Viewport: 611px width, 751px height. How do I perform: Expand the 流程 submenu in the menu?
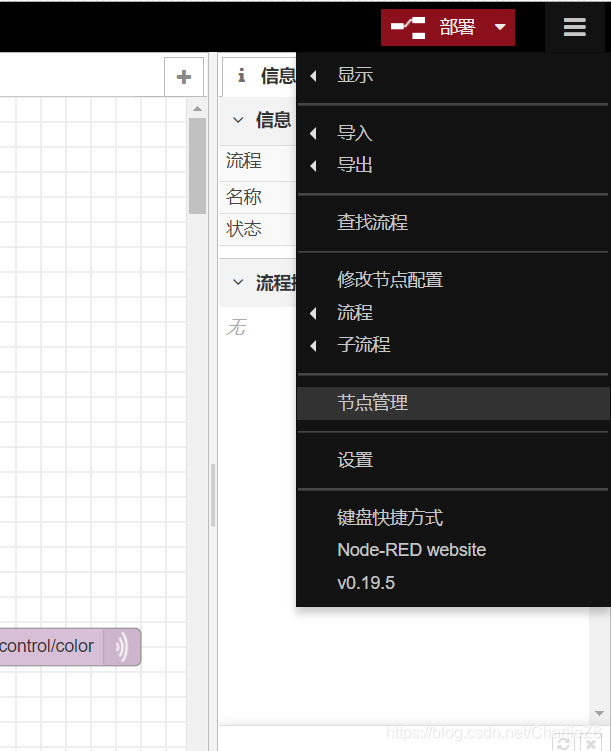coord(453,313)
